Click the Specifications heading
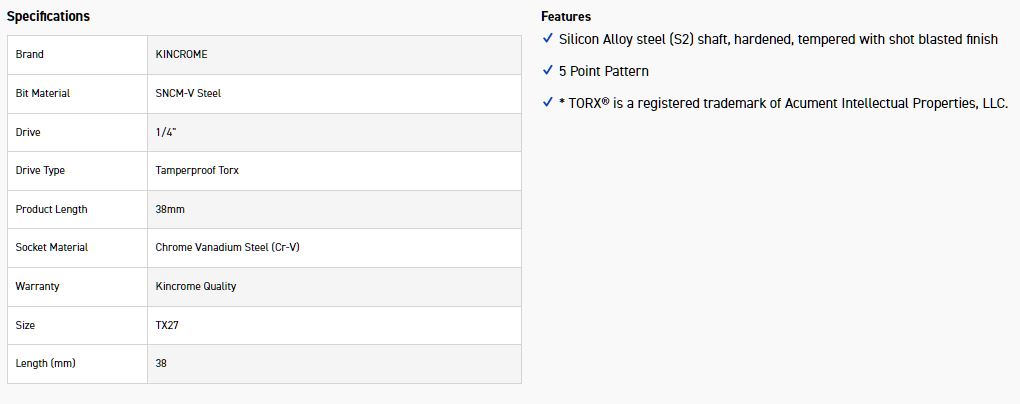The image size is (1020, 404). point(48,16)
